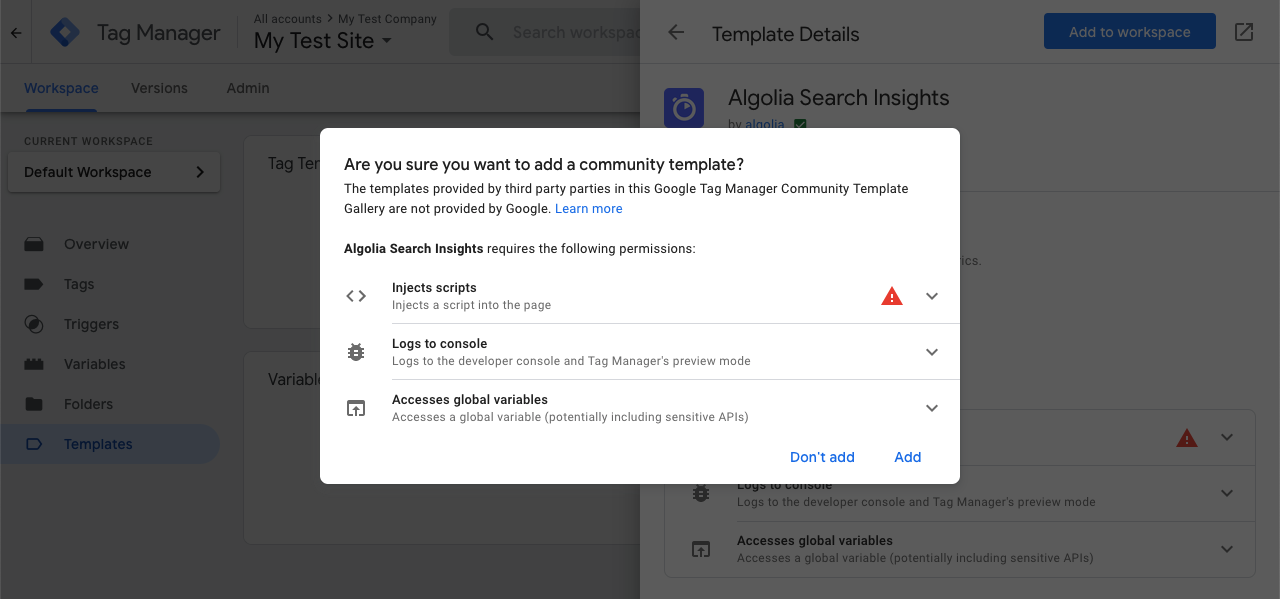Click the warning triangle beside Injects scripts
This screenshot has height=599, width=1280.
891,295
